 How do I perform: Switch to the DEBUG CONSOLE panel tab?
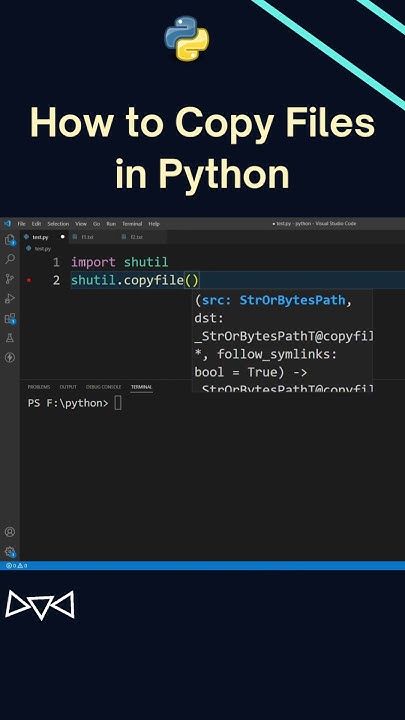tap(104, 387)
